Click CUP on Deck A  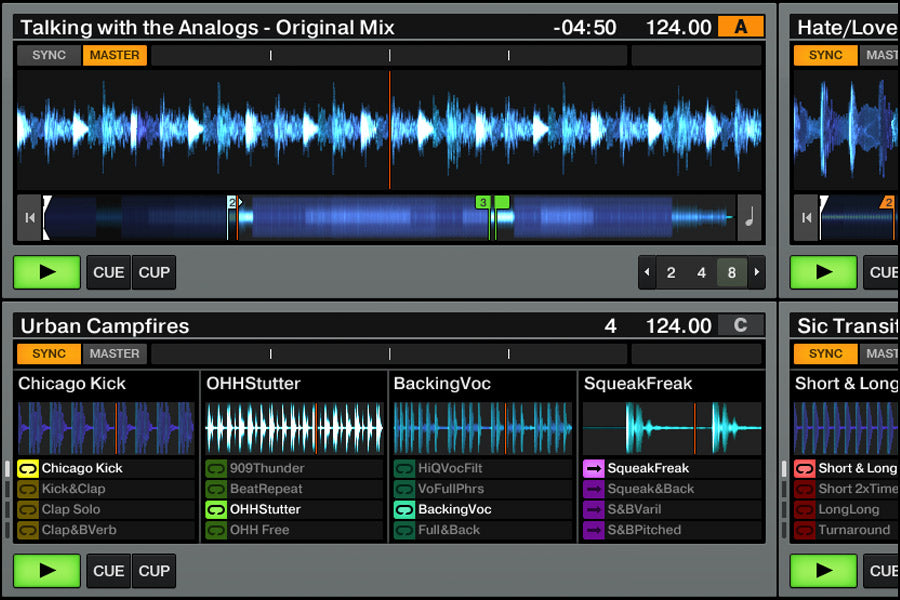pyautogui.click(x=152, y=272)
